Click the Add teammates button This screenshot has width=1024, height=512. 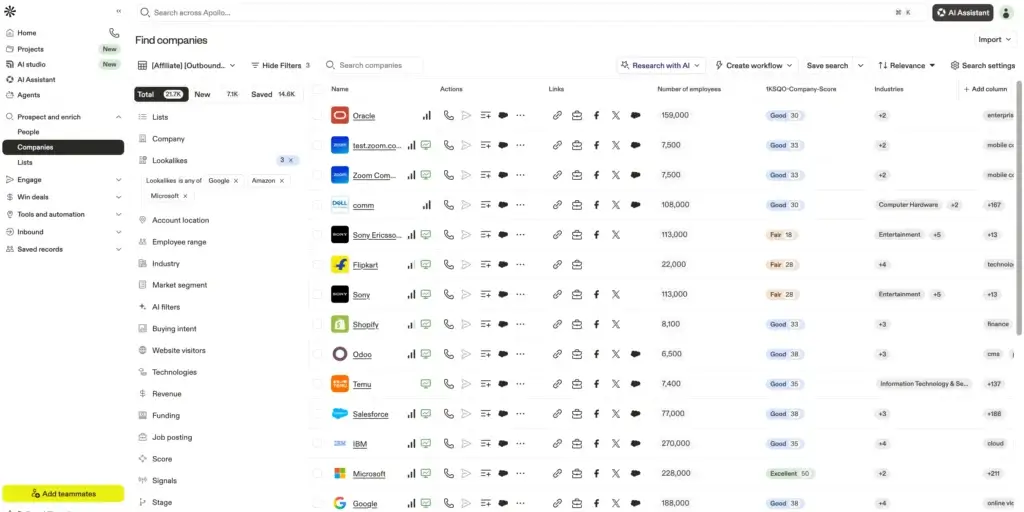63,494
